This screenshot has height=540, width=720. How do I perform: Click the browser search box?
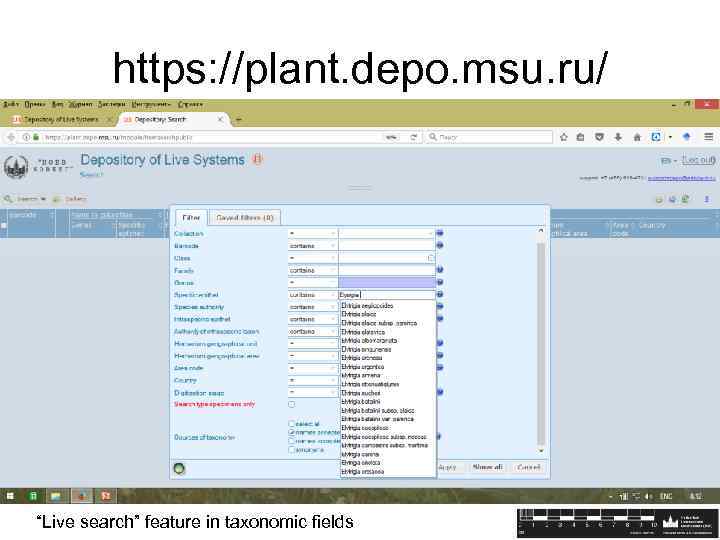coord(489,137)
